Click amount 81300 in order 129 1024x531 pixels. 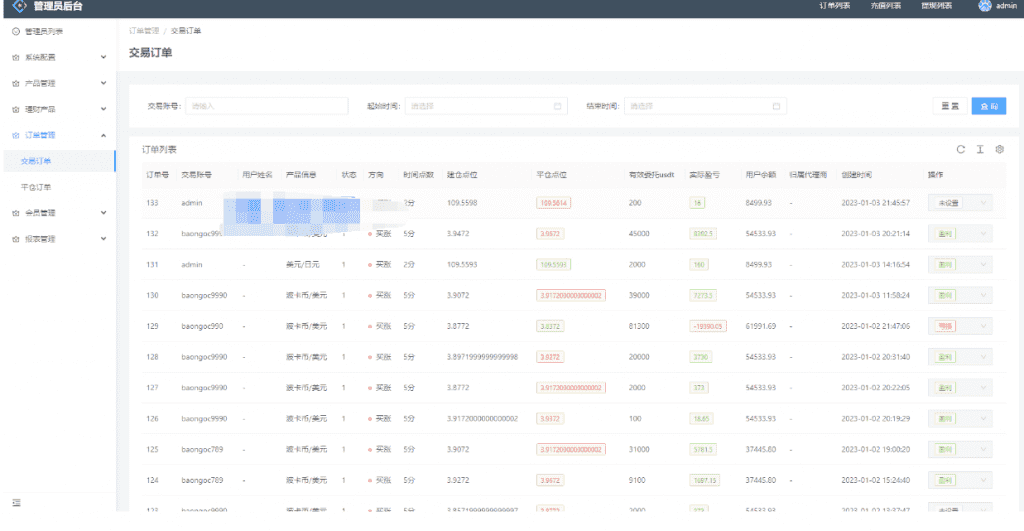tap(639, 326)
